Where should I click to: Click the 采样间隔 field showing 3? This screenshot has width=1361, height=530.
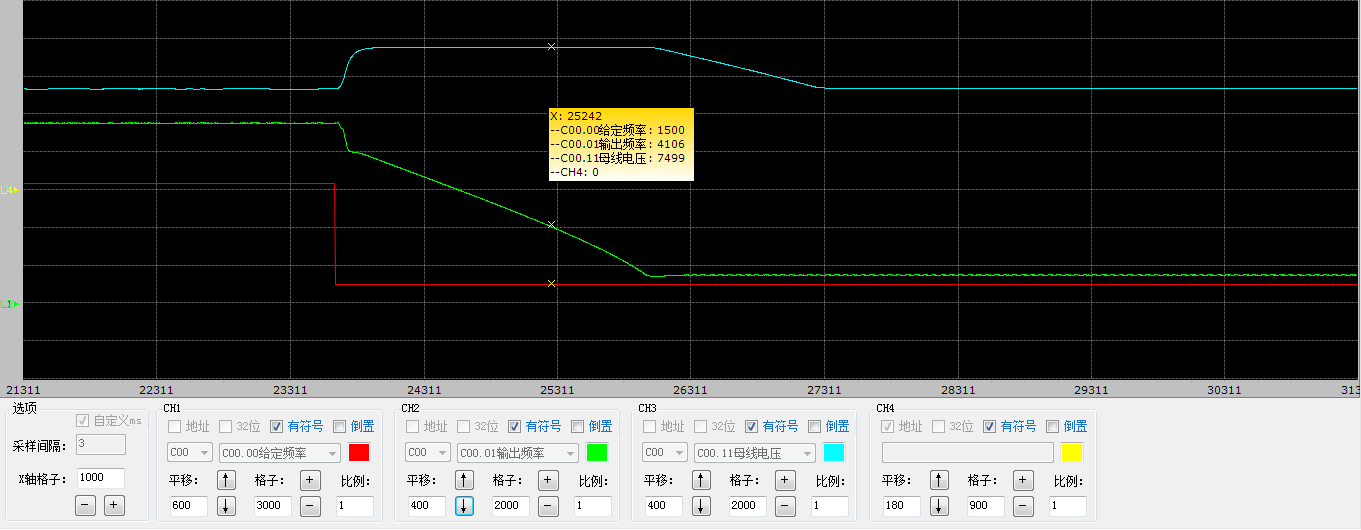point(100,445)
